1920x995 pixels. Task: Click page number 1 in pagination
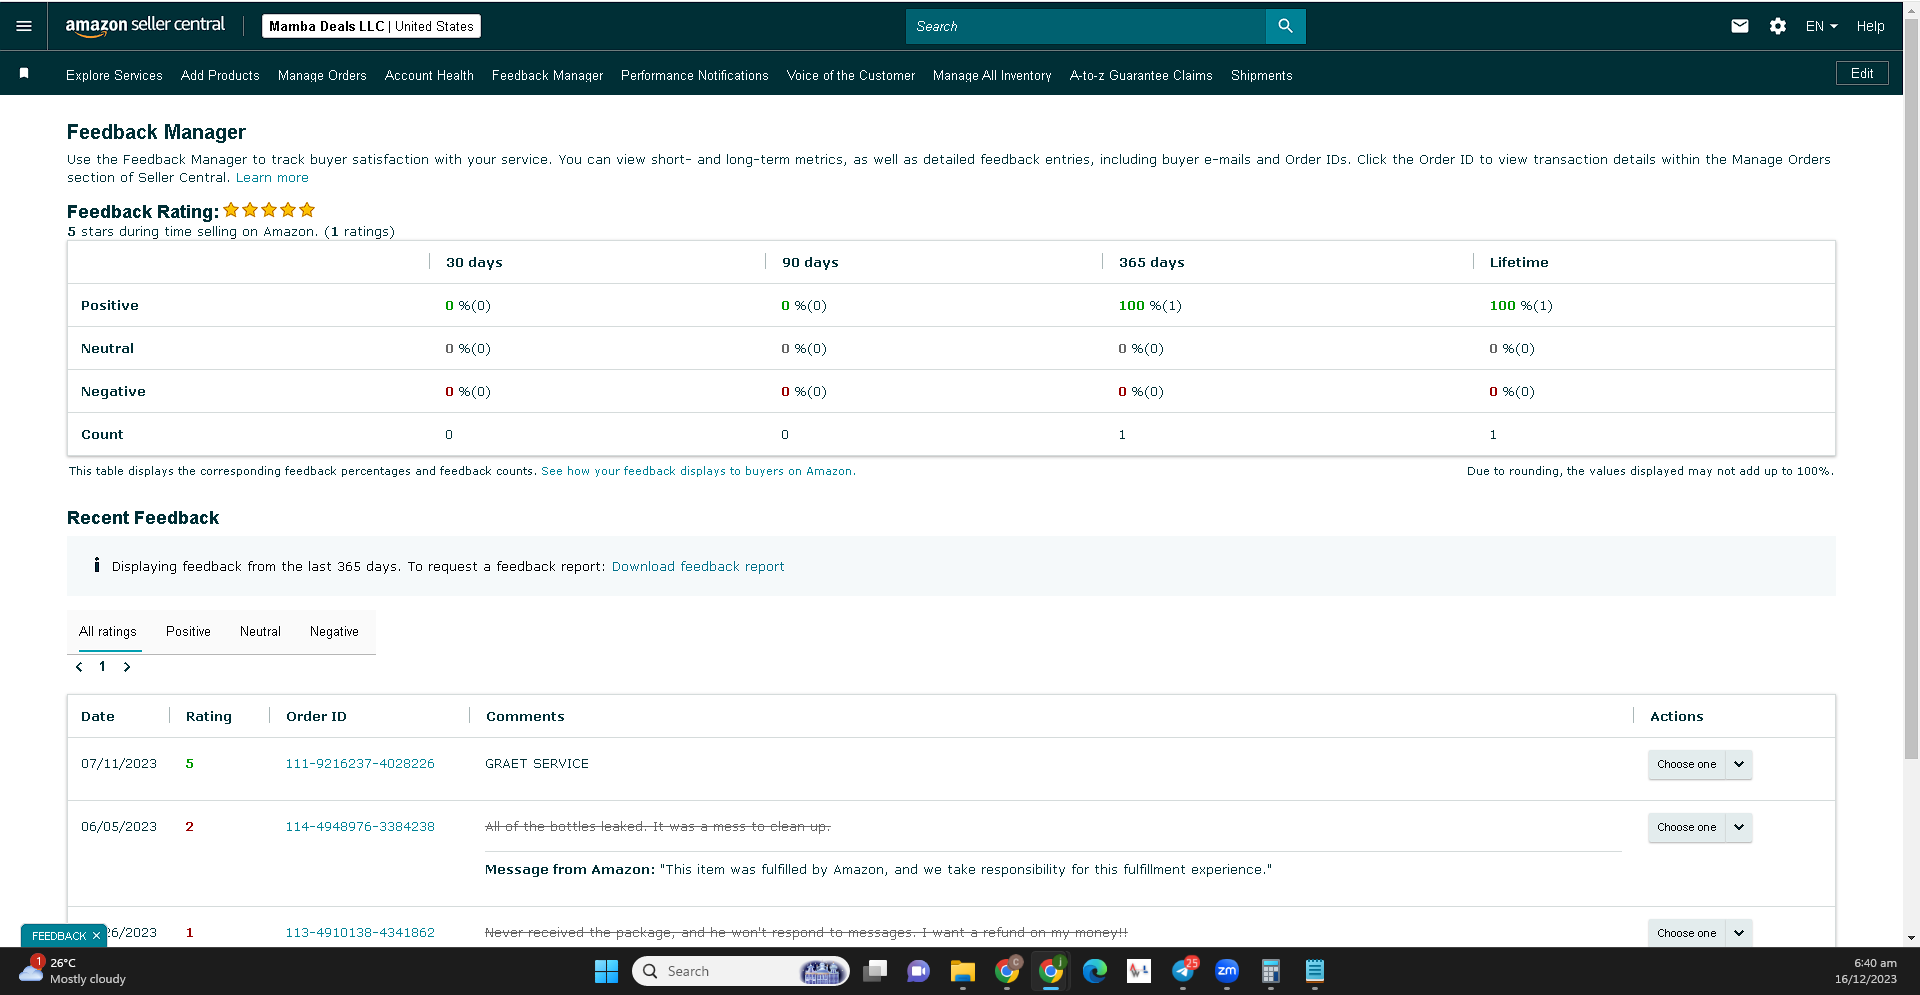102,666
